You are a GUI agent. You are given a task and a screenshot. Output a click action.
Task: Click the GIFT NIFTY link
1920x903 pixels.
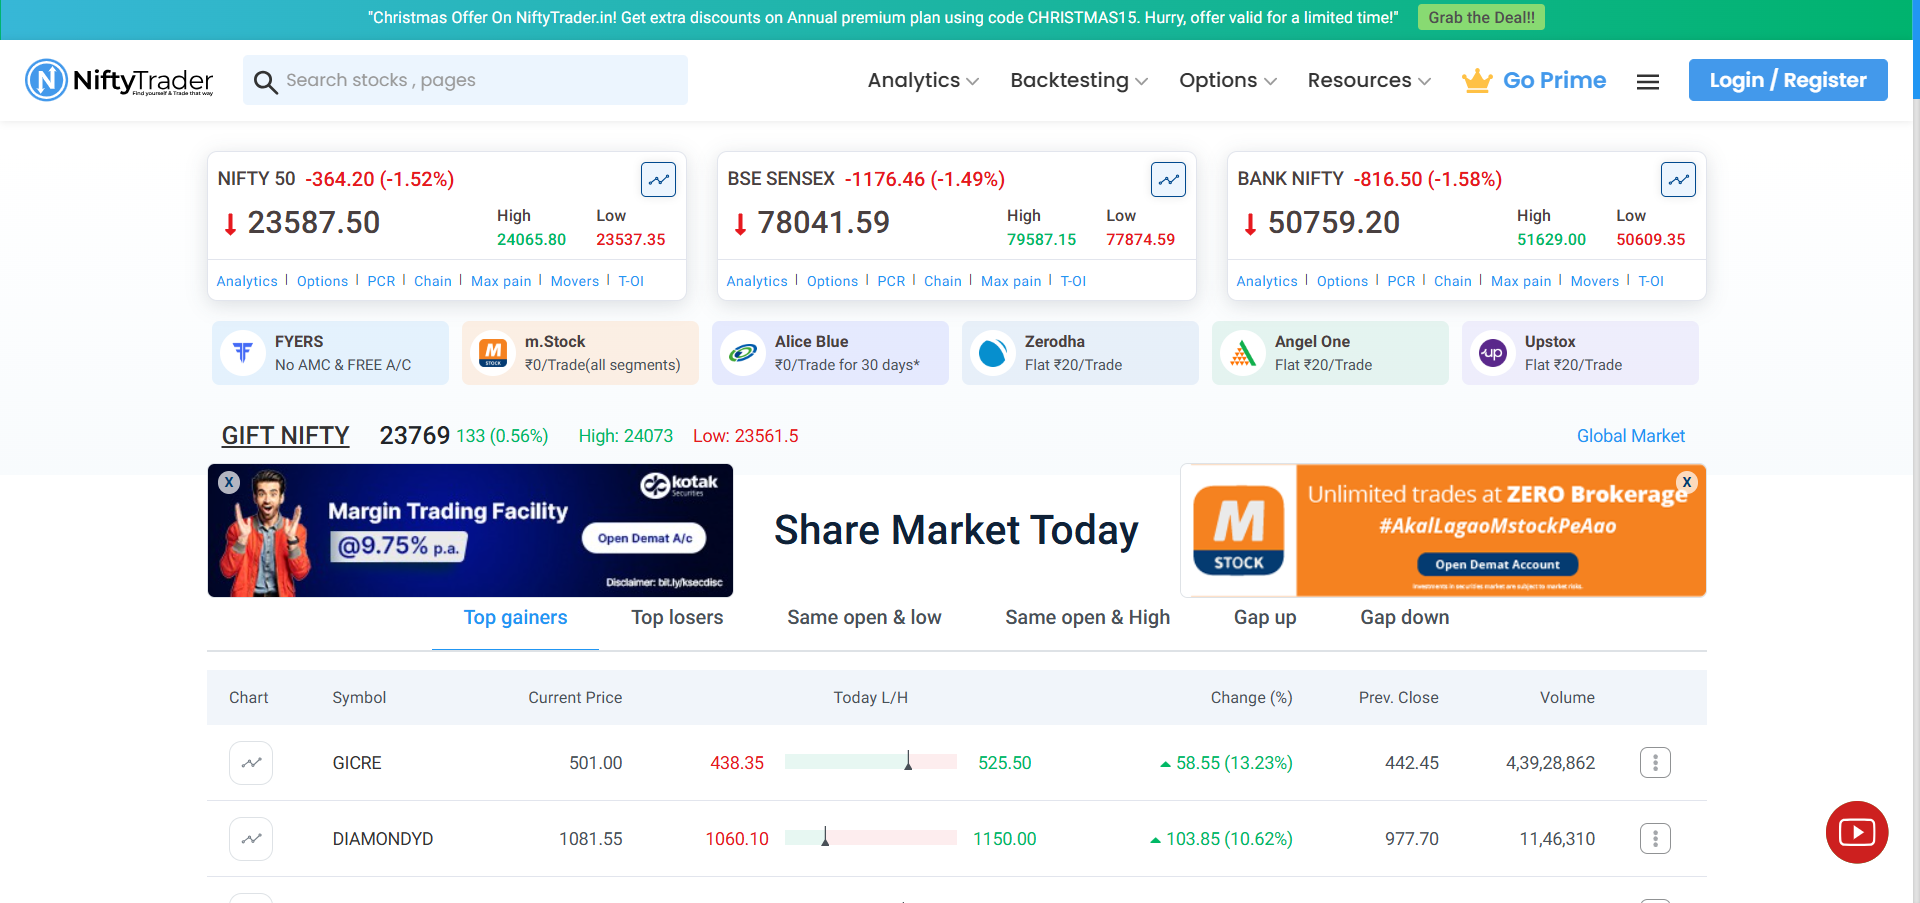285,436
